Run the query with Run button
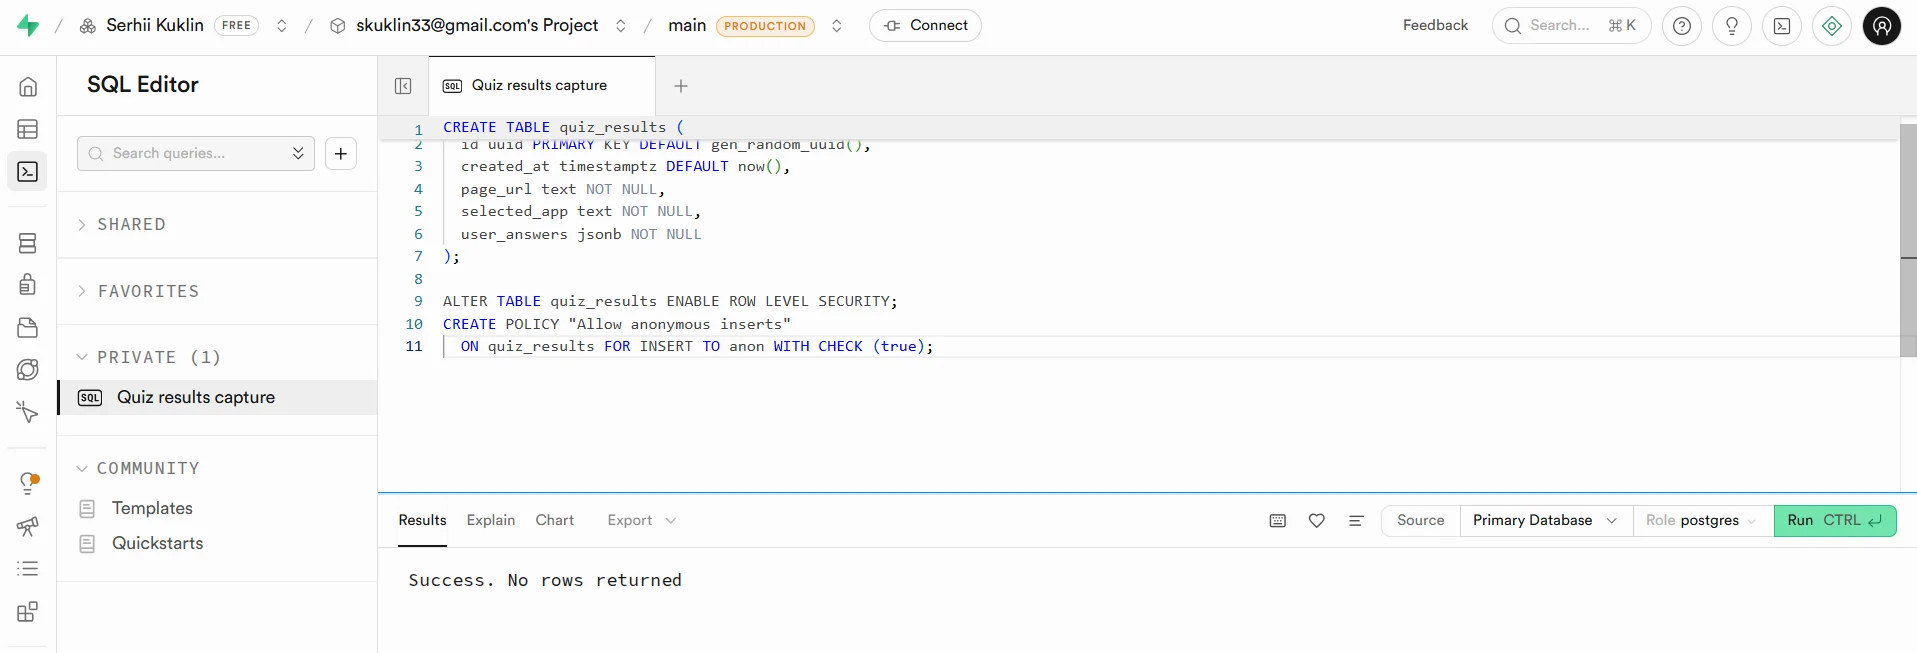This screenshot has height=653, width=1917. click(1835, 521)
